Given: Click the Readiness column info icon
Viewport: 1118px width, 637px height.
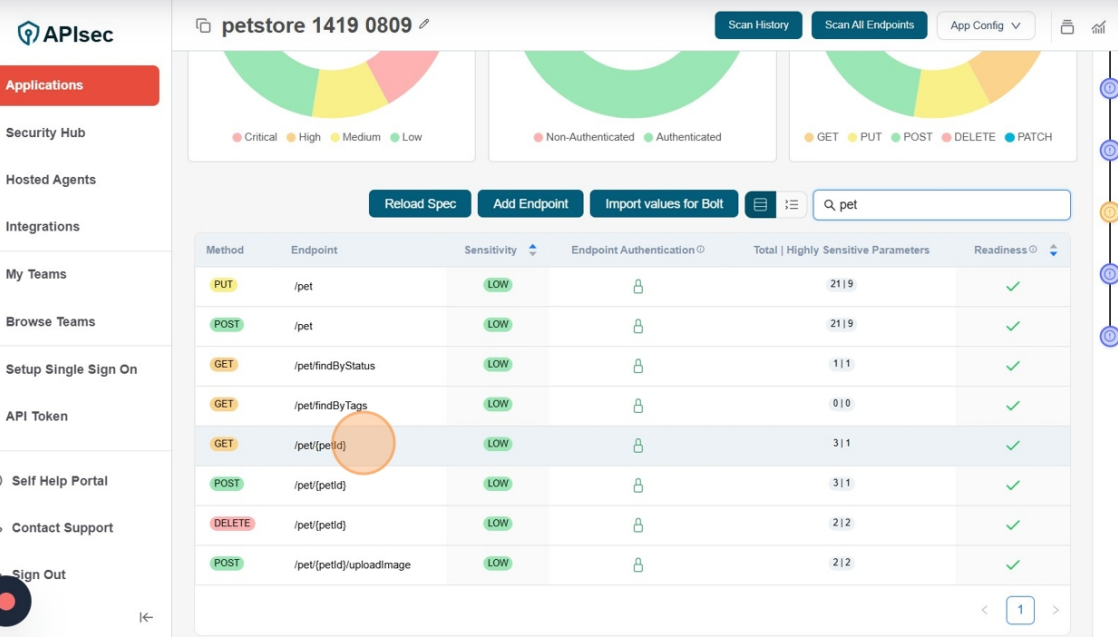Looking at the screenshot, I should pyautogui.click(x=1031, y=250).
